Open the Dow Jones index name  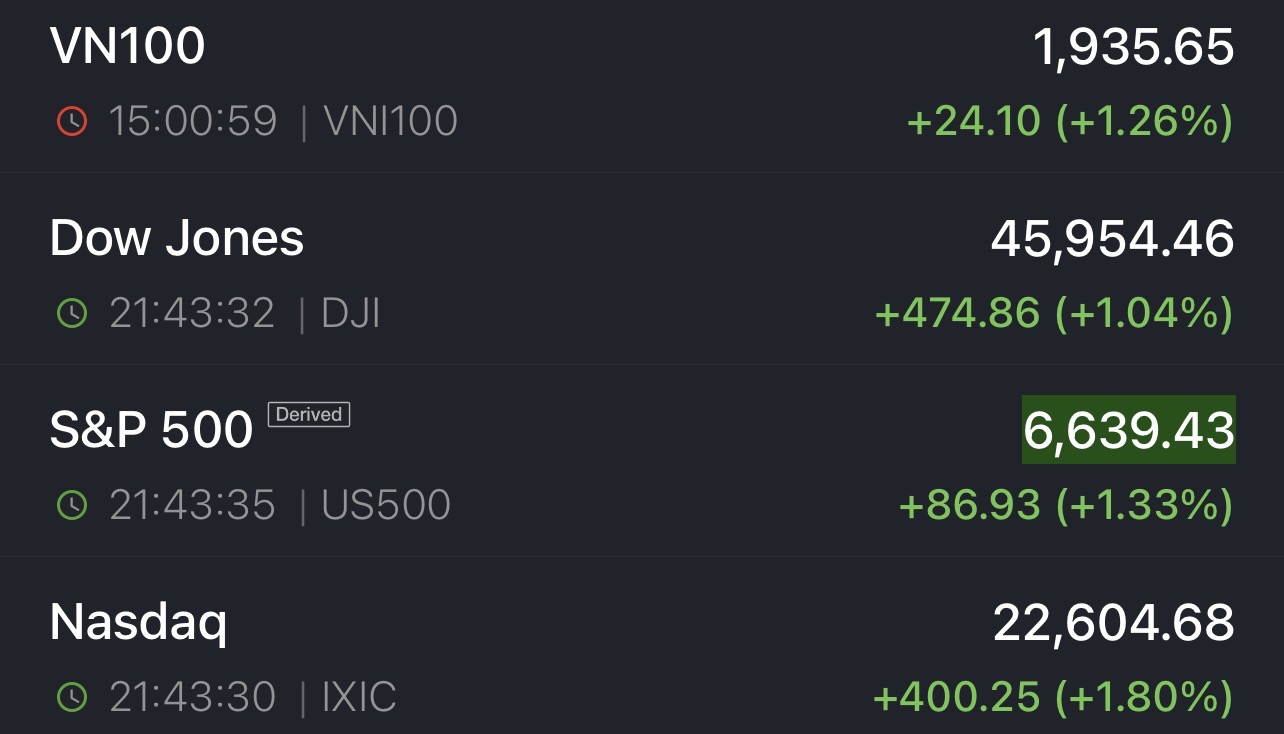click(x=177, y=238)
